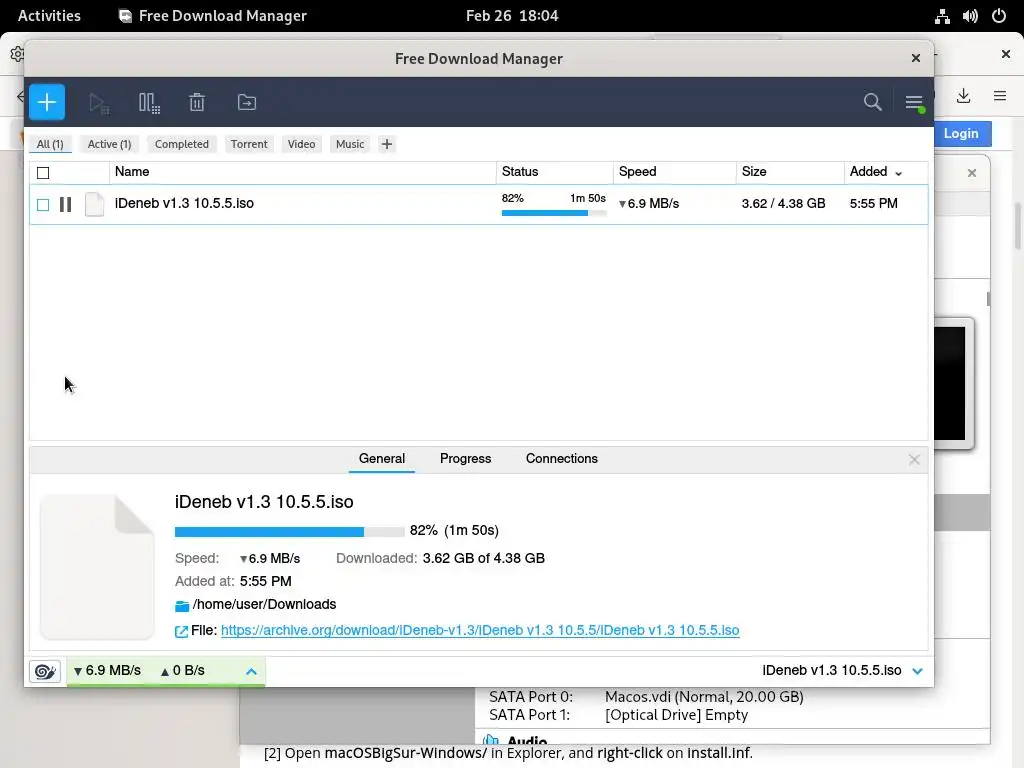Click the Speed column header
1024x768 pixels.
click(x=675, y=172)
